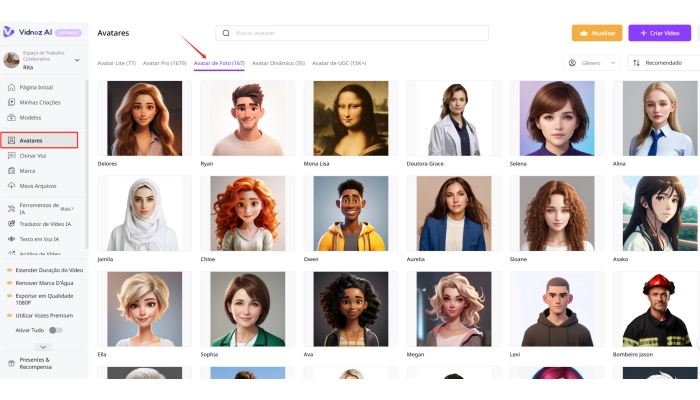
Task: Expand the premium features chevron down
Action: coord(43,347)
